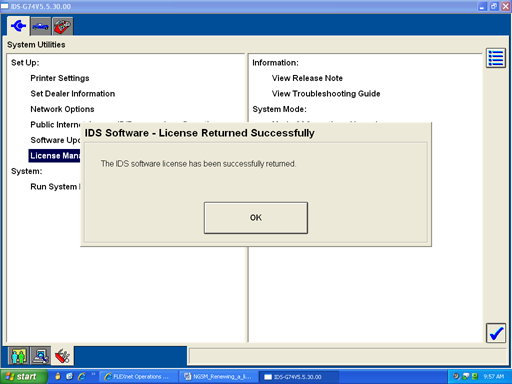Select the red pocket knife utilities icon

click(62, 356)
